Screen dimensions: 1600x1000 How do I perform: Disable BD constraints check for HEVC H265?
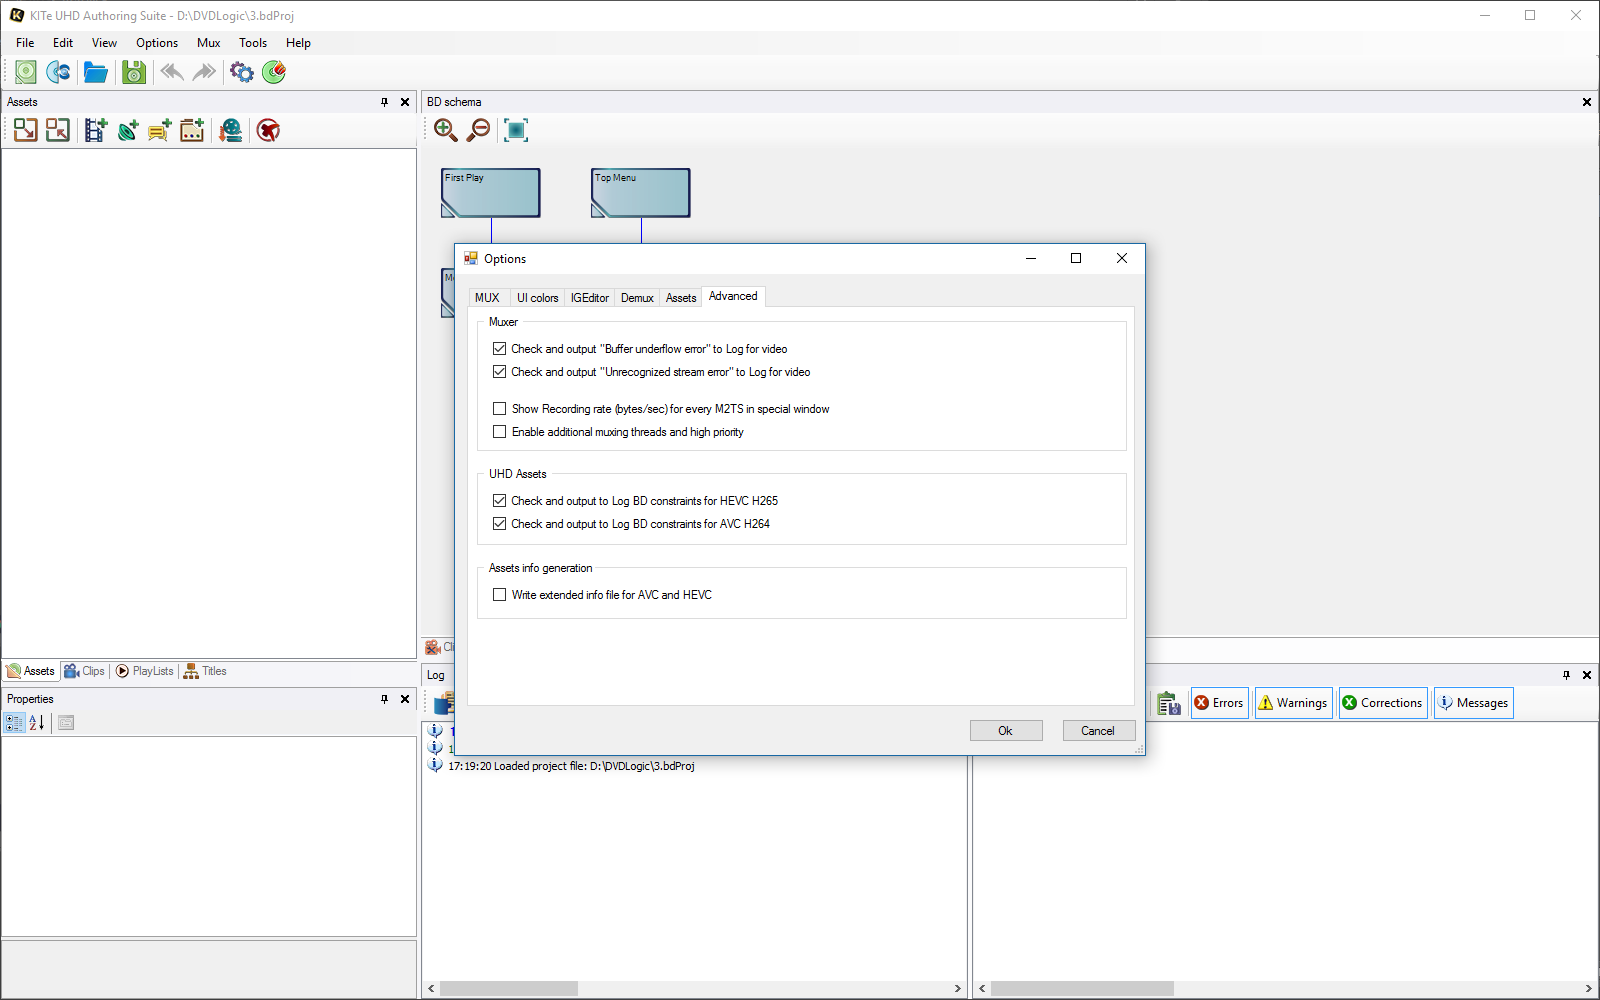point(499,501)
